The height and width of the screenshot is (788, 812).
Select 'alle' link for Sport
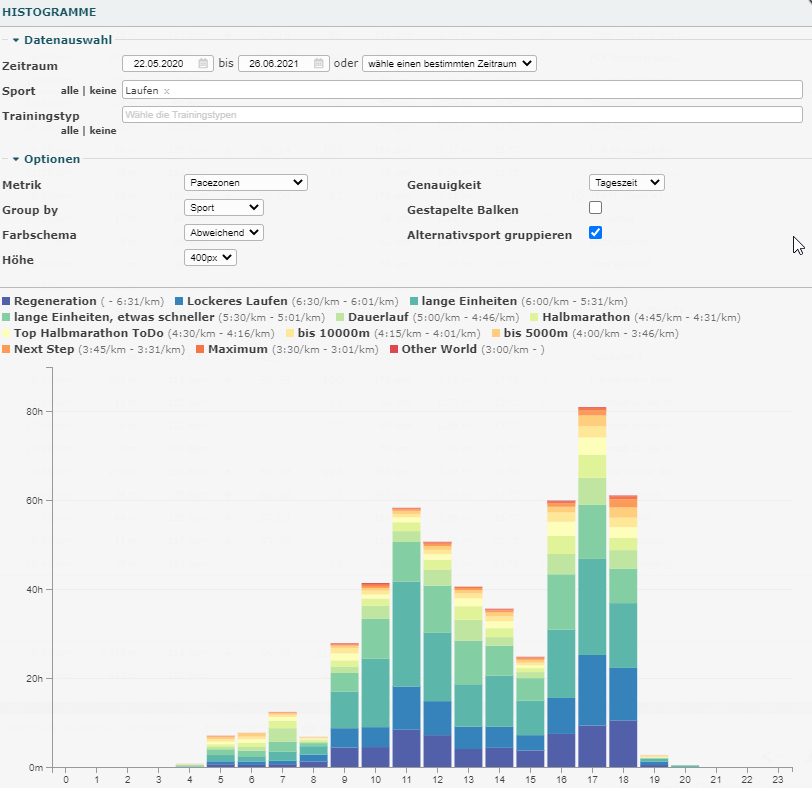click(x=70, y=91)
